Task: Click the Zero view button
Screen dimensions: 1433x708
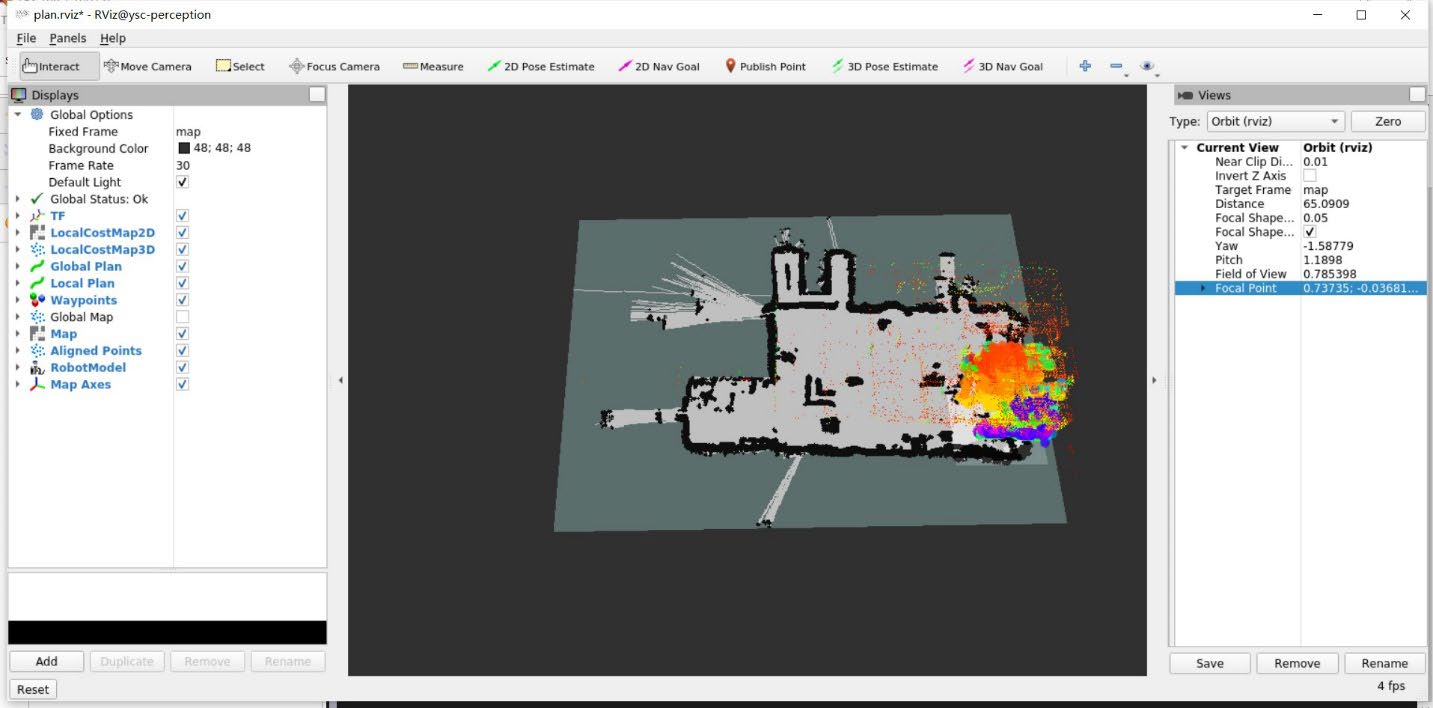Action: click(x=1388, y=121)
